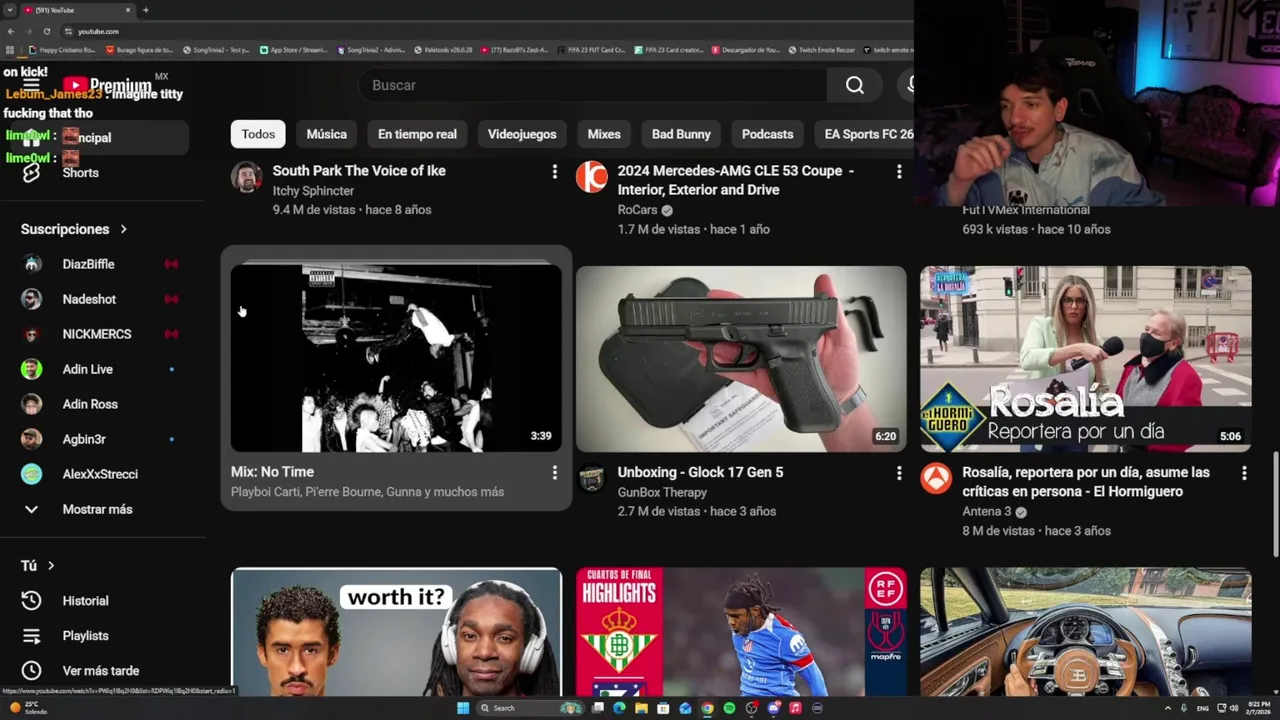1280x720 pixels.
Task: Select the Todos filter chip
Action: pos(258,134)
